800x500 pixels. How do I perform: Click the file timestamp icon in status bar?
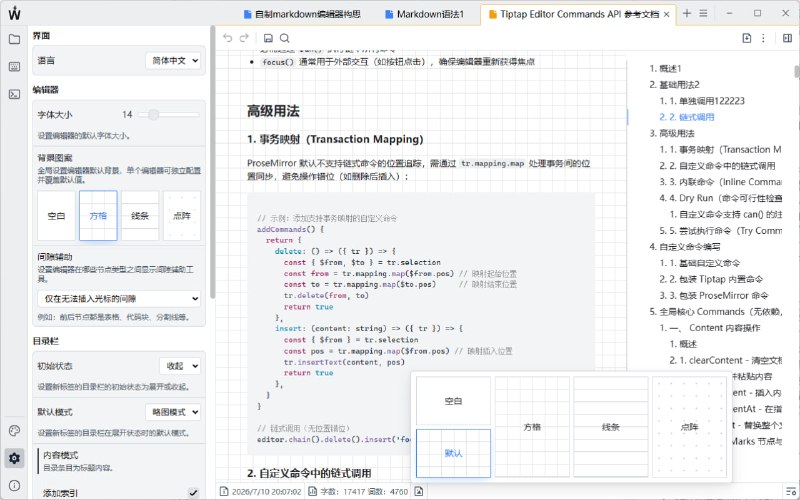(224, 491)
